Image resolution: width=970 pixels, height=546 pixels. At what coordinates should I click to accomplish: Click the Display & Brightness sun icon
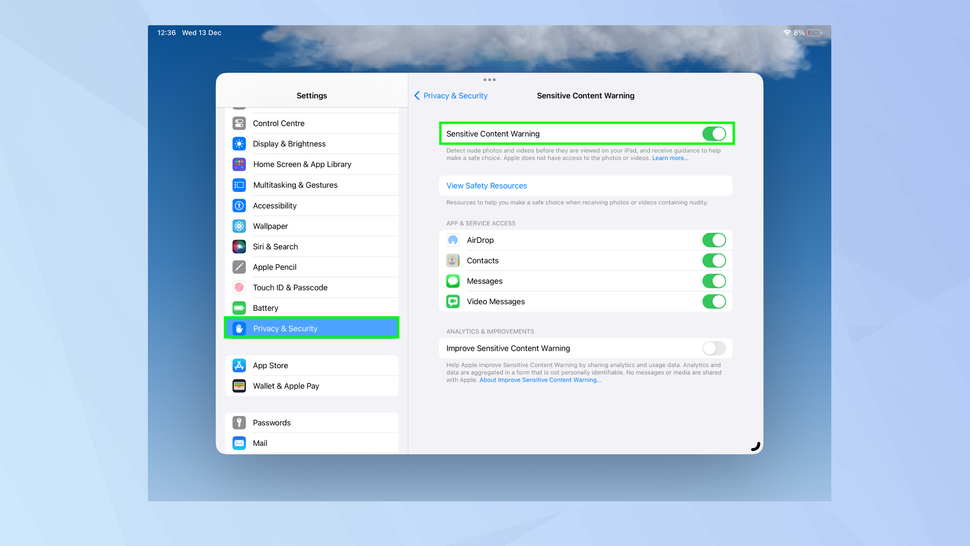(x=239, y=143)
